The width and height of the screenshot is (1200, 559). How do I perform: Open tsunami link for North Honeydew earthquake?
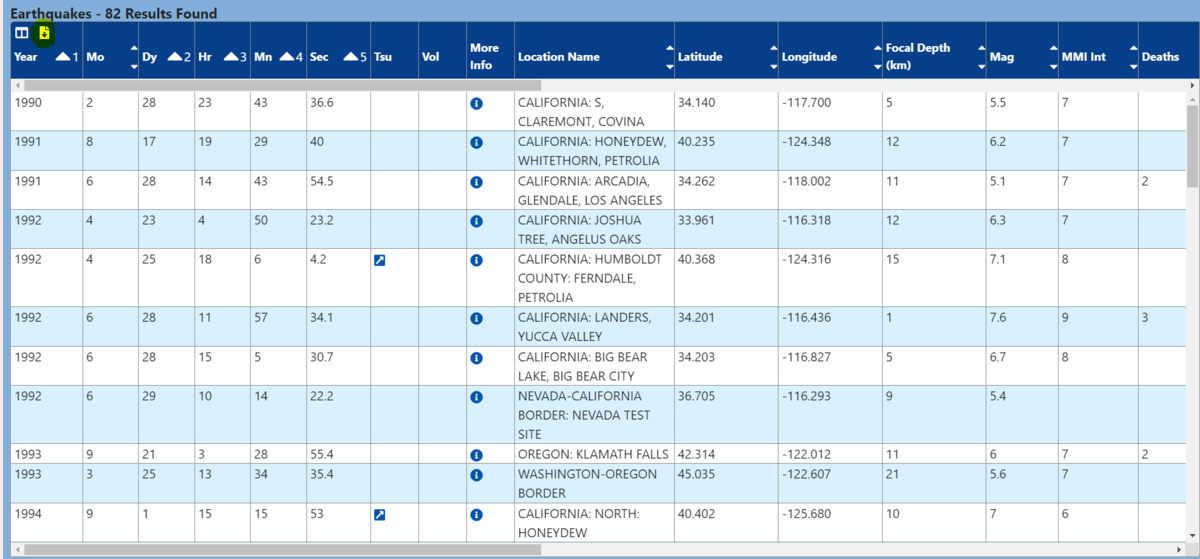[x=379, y=515]
